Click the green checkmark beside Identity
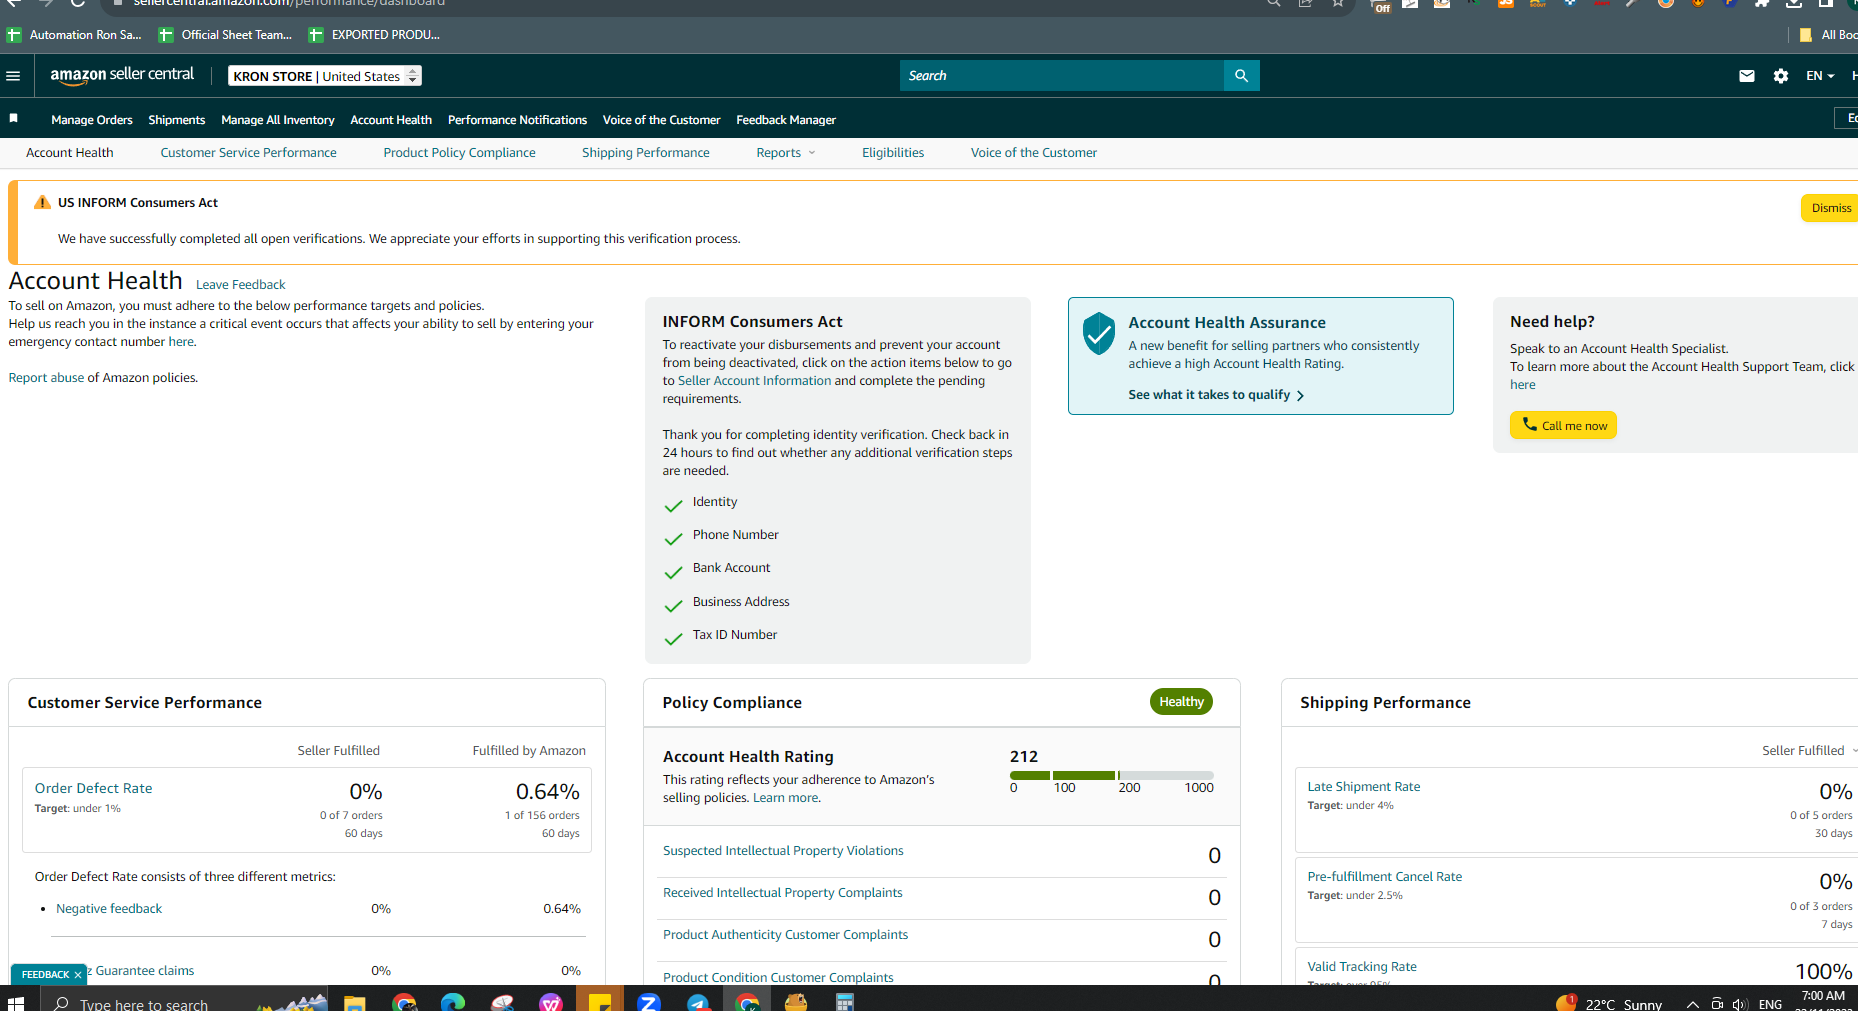This screenshot has width=1858, height=1011. pos(674,505)
